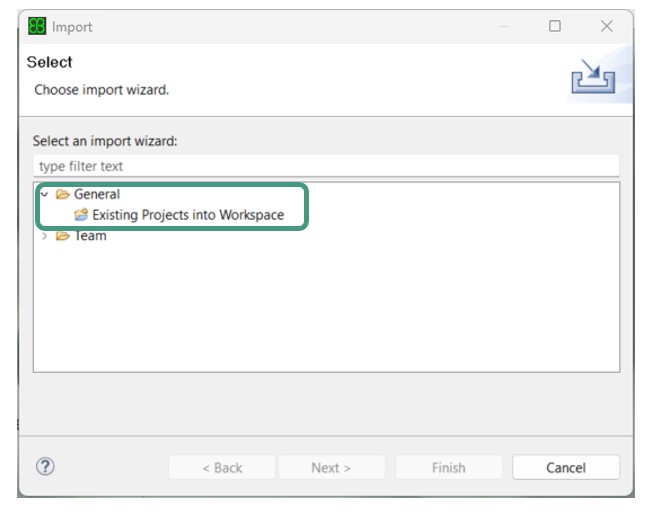Click the Team folder icon

(x=63, y=237)
